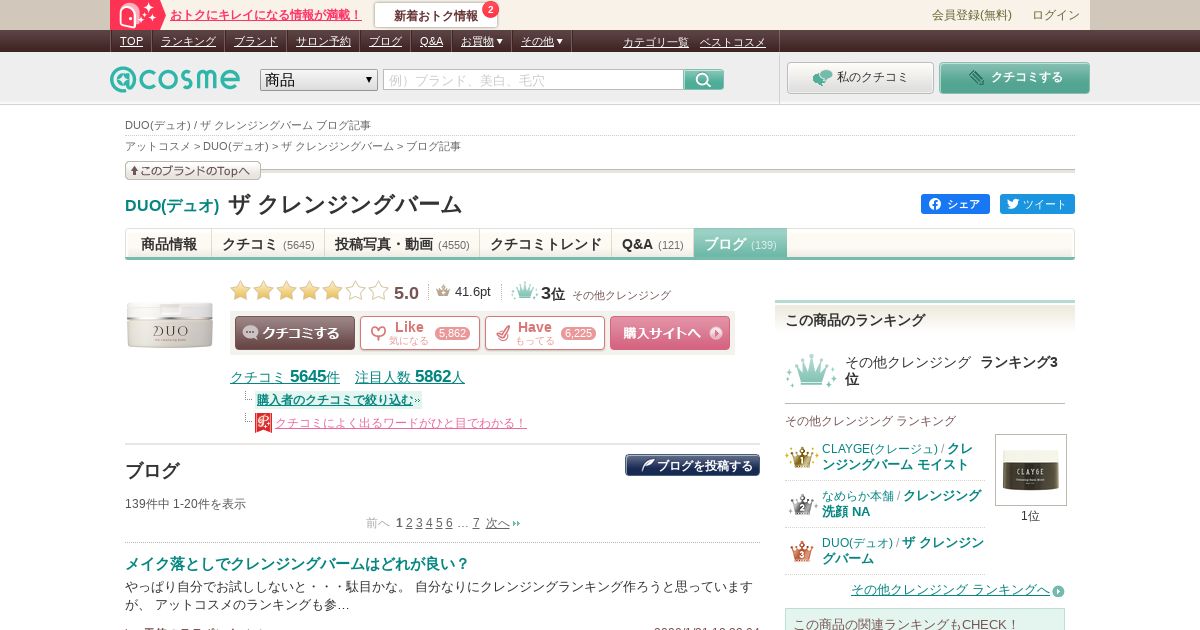Click その他クレンジング ランキングへ link

(x=950, y=590)
